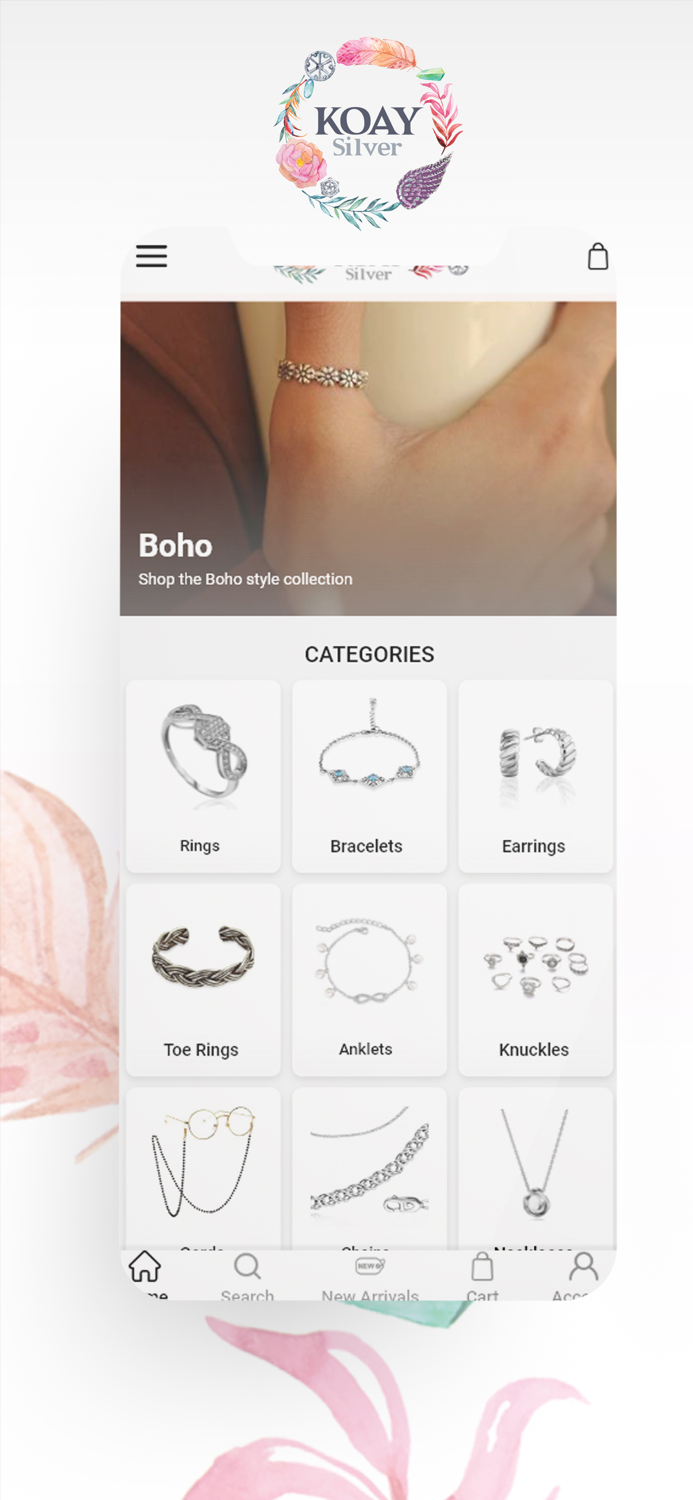Open the Anklets category
The height and width of the screenshot is (1500, 693).
click(x=369, y=980)
